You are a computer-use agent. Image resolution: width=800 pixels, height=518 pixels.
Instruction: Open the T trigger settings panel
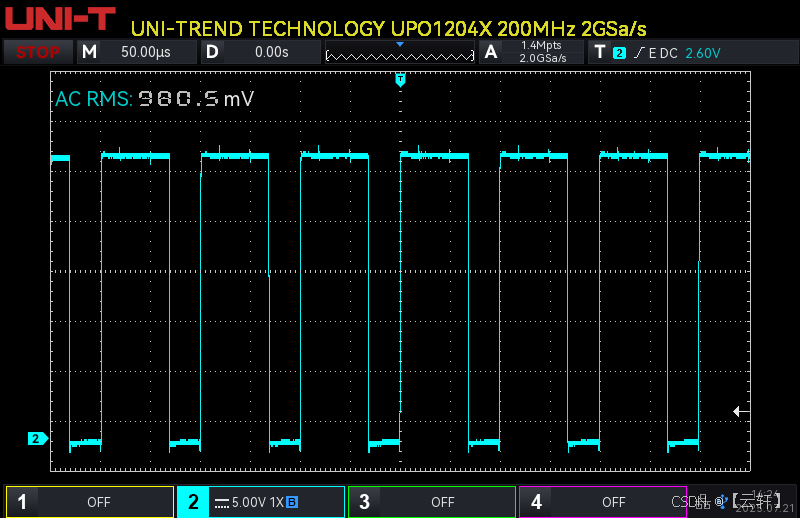tap(692, 52)
